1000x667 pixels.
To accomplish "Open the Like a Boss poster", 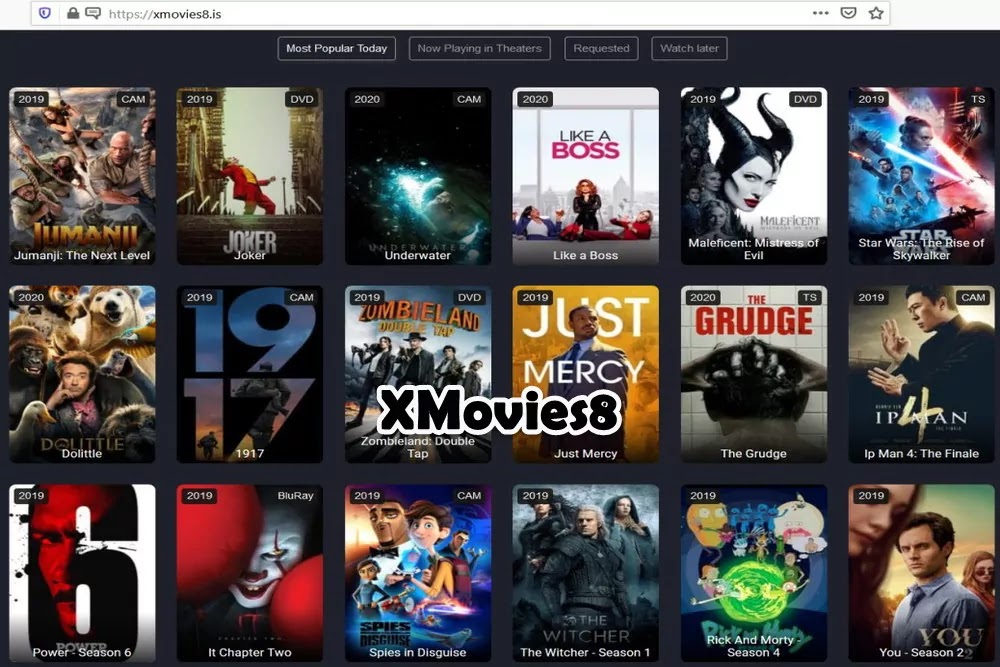I will (585, 176).
